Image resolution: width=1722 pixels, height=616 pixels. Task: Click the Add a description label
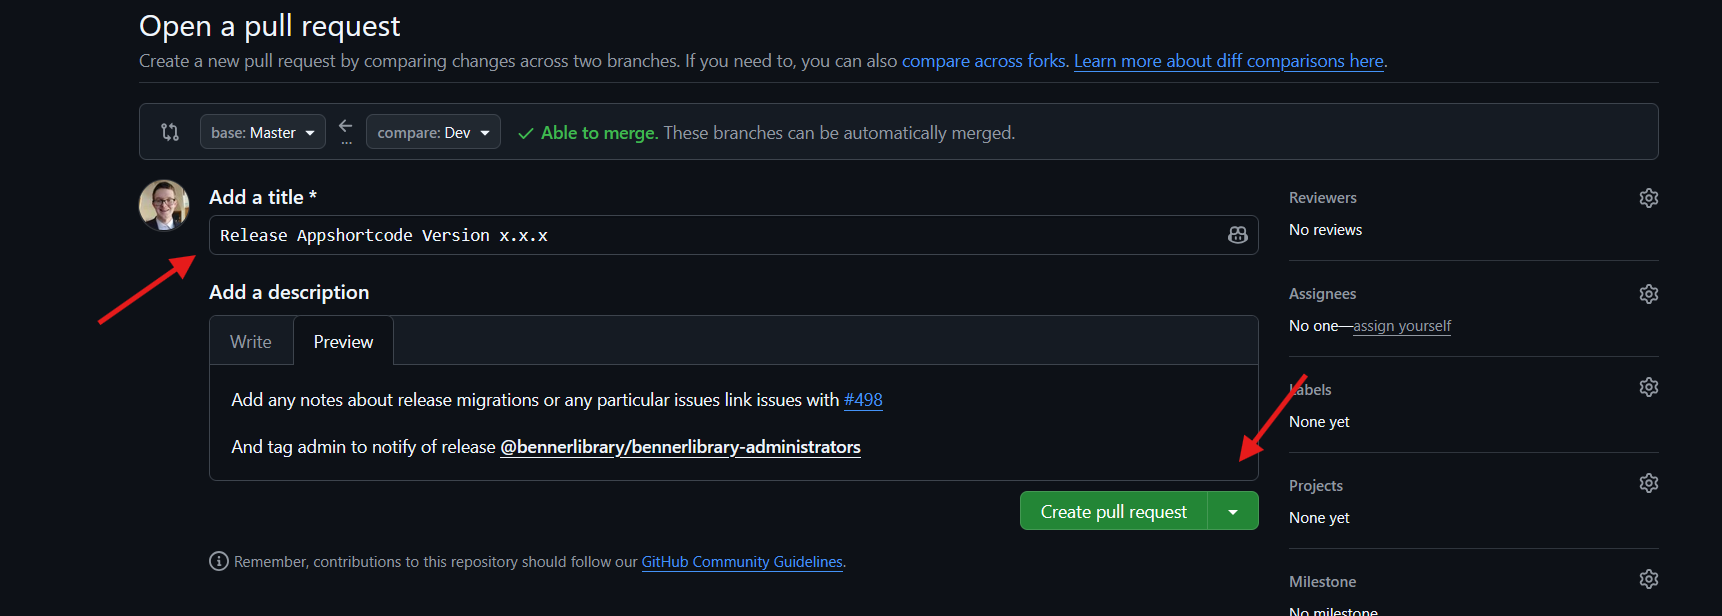289,292
